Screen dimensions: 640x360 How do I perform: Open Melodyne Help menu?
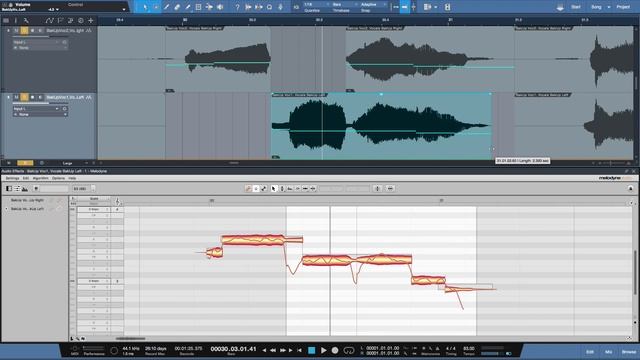(72, 178)
